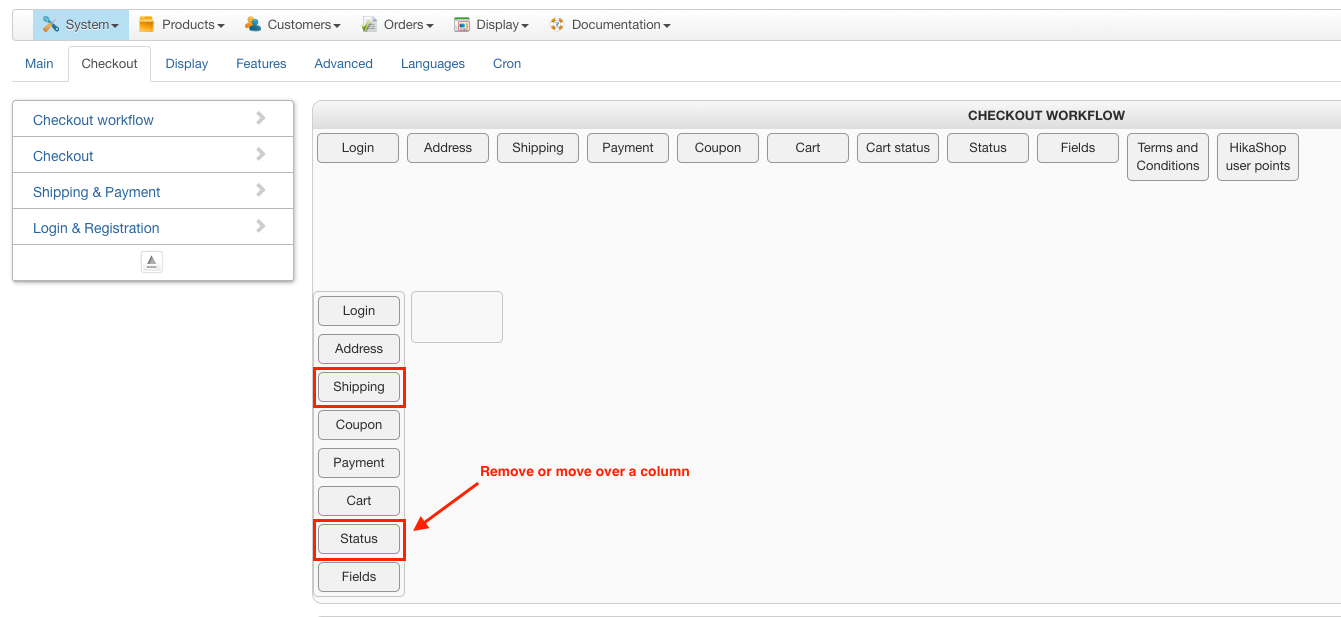The image size is (1341, 617).
Task: Click the HikaShop user points block
Action: [x=1258, y=157]
